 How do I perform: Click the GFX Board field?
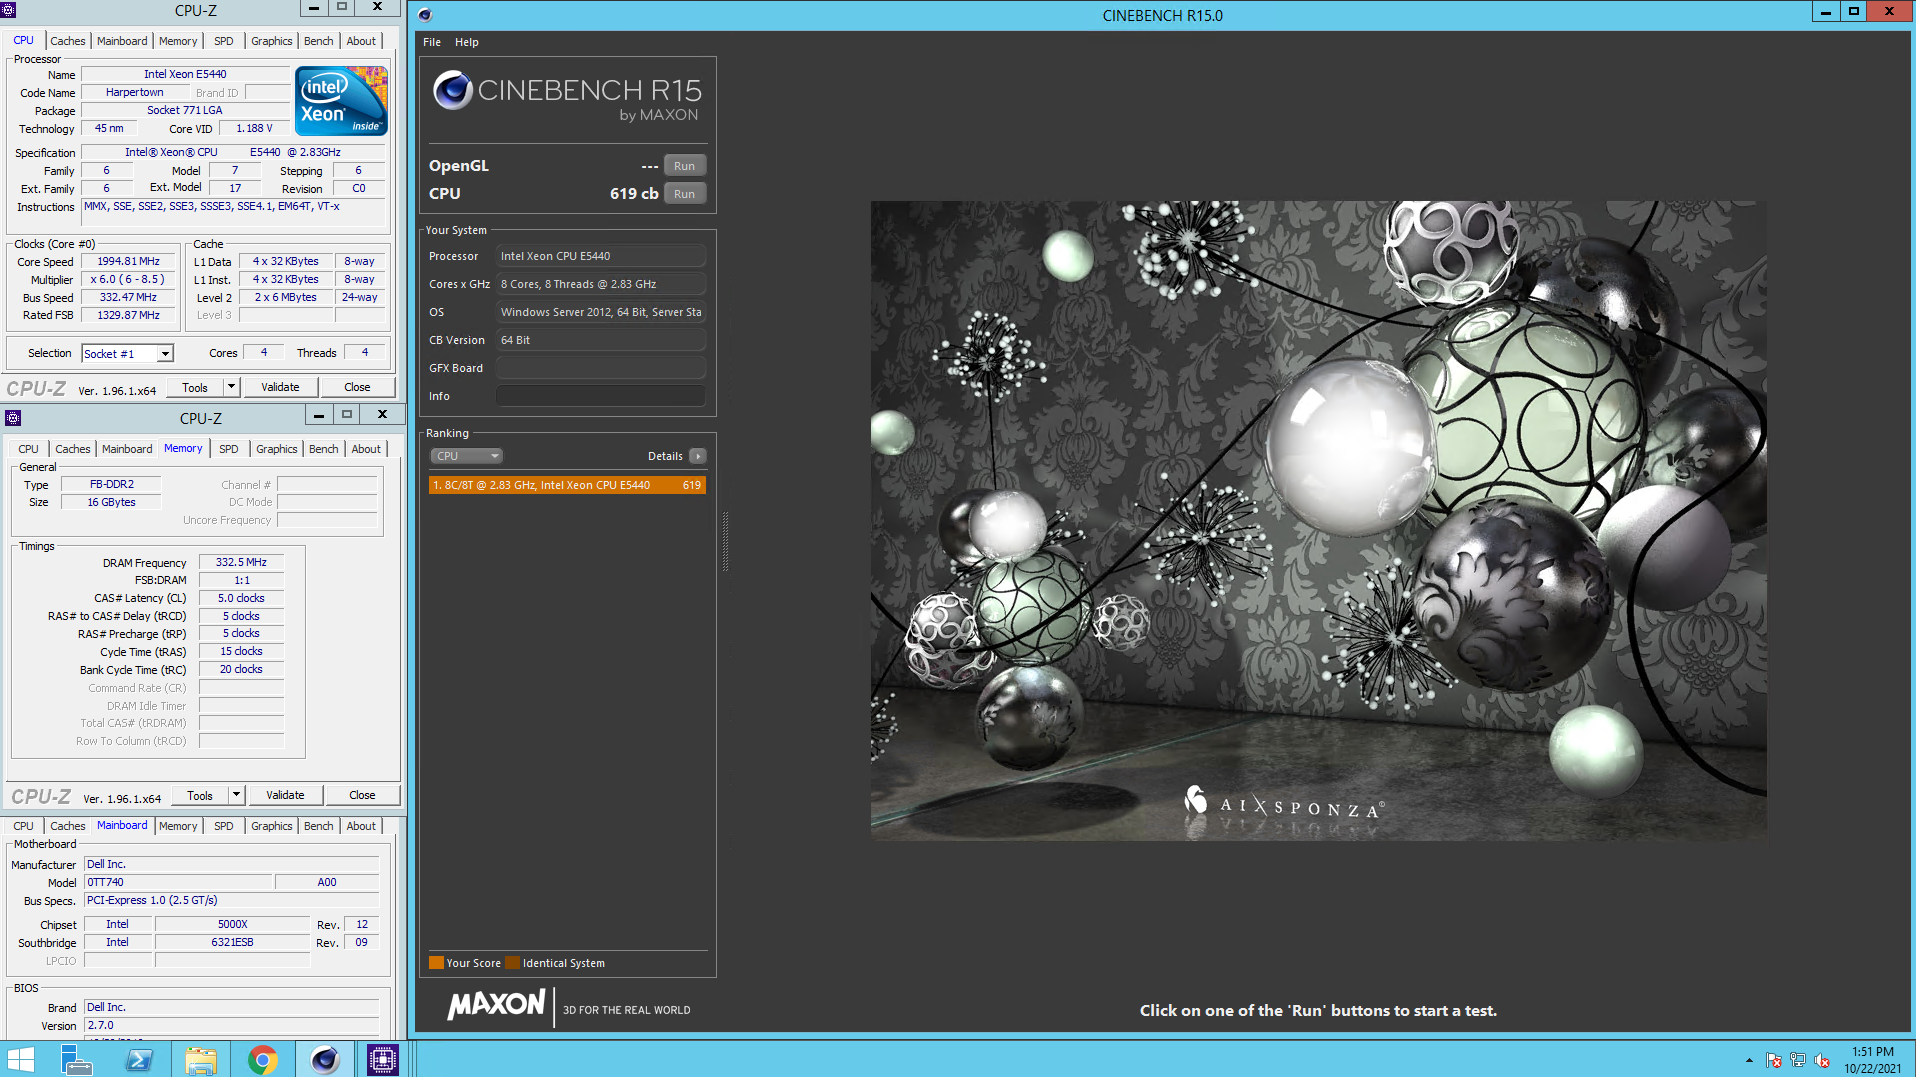click(601, 368)
